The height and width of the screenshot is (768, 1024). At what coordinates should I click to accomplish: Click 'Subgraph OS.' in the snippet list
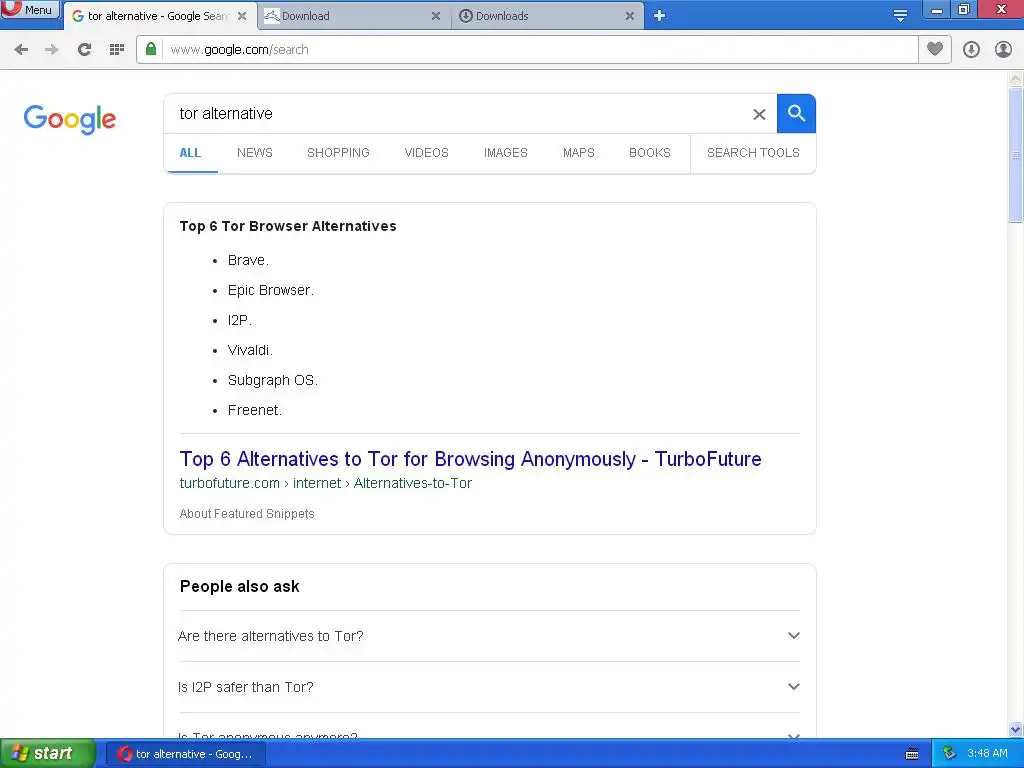pos(272,380)
